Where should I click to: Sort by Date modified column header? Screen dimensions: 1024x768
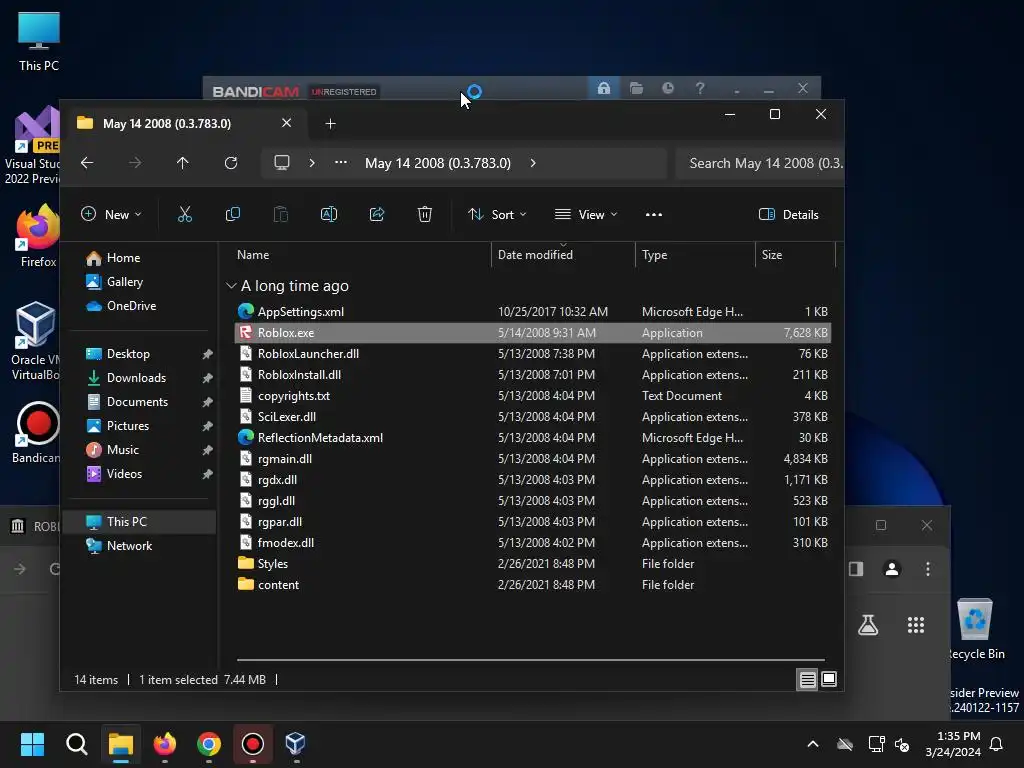563,255
